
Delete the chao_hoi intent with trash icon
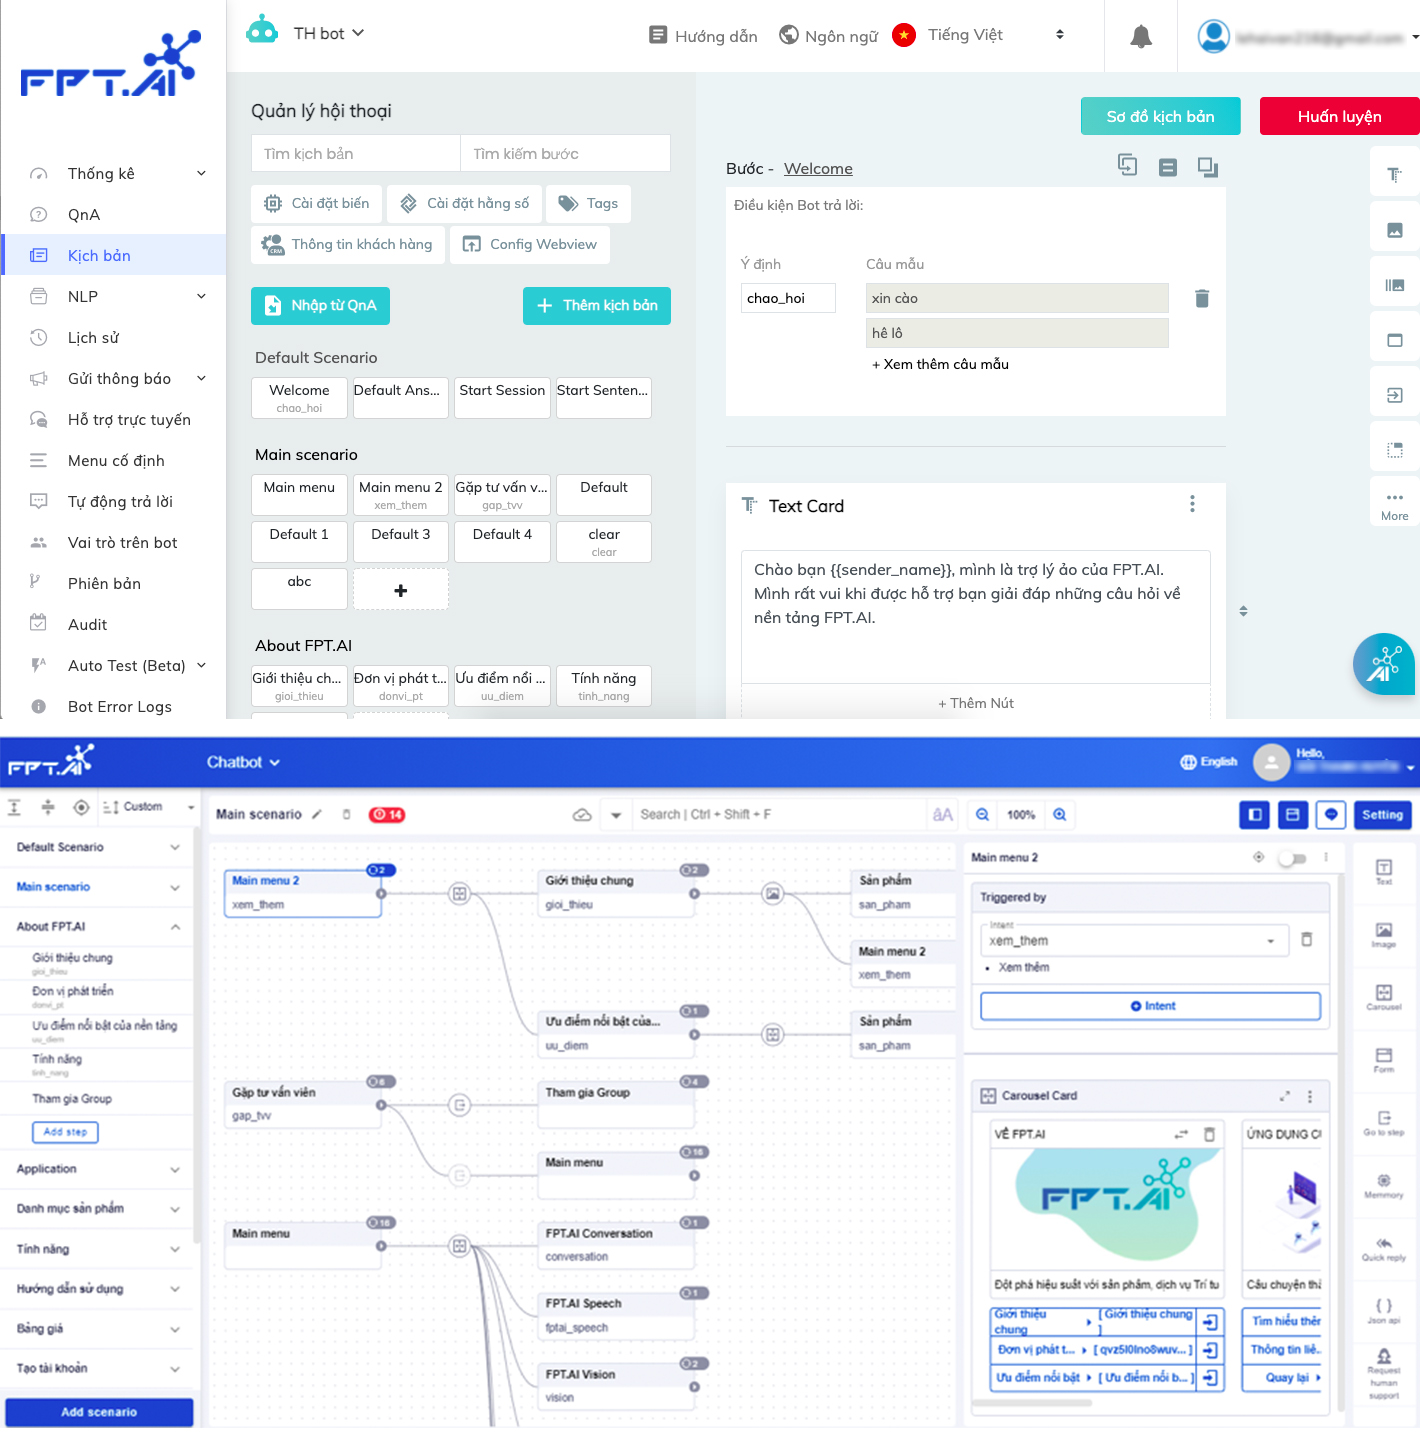[x=1202, y=298]
